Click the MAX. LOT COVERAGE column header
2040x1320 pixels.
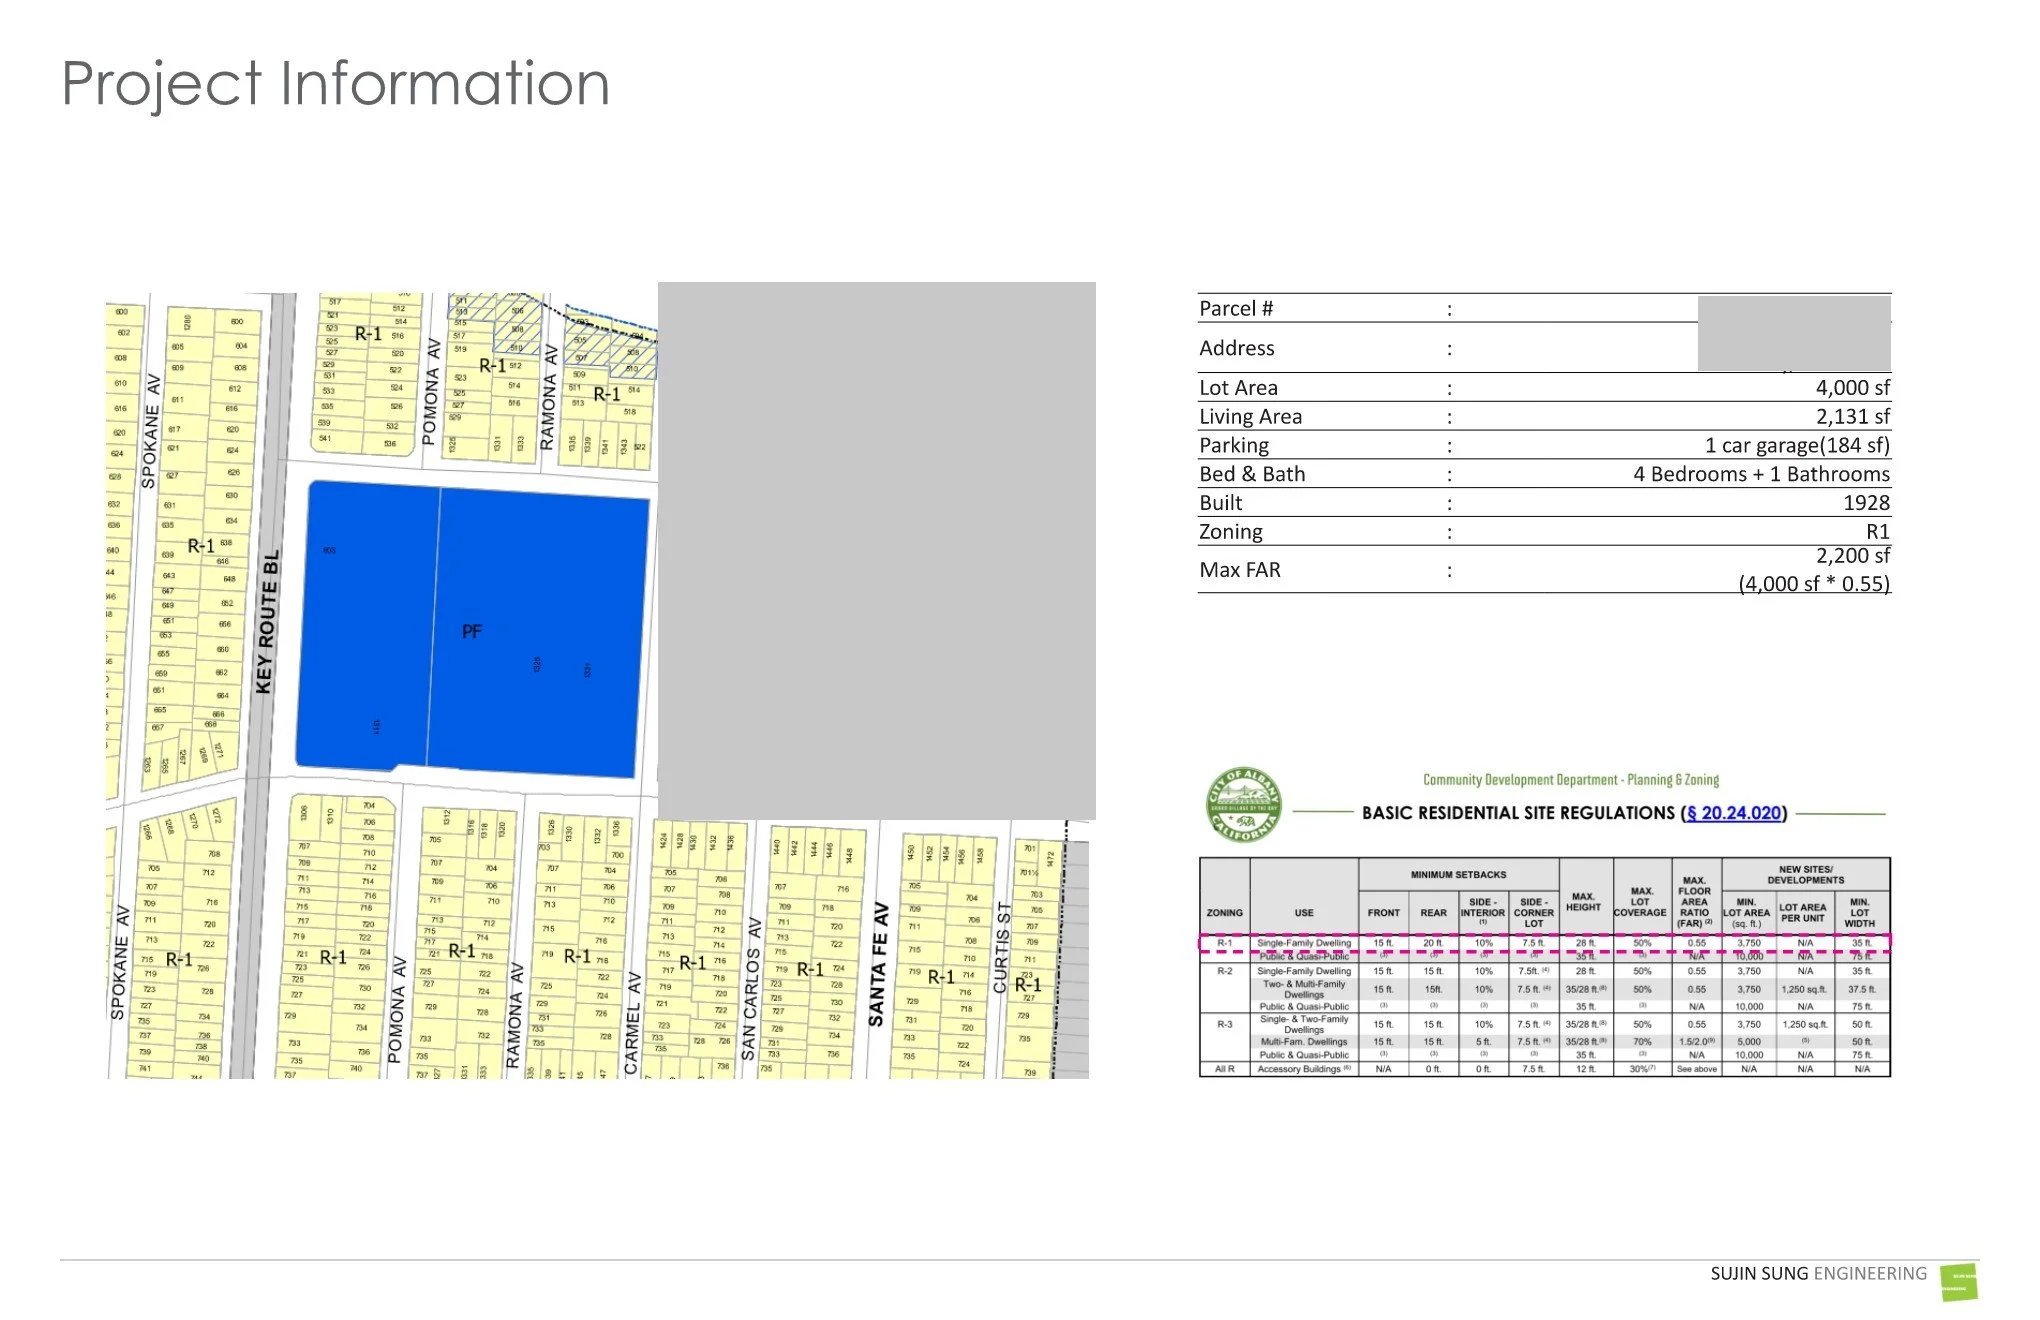click(1640, 902)
